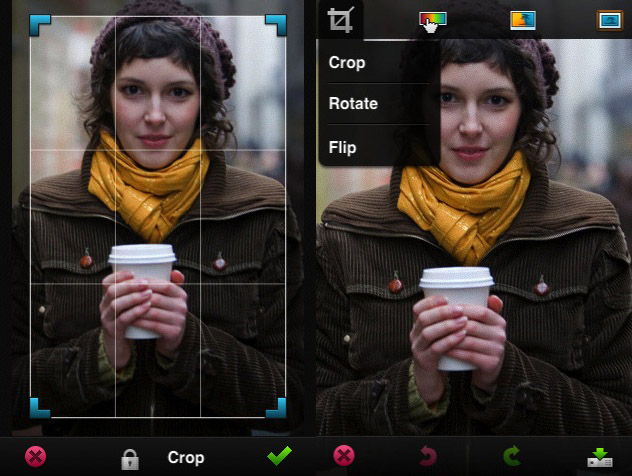
Task: Click the bottom-left crop corner handle
Action: pyautogui.click(x=38, y=408)
